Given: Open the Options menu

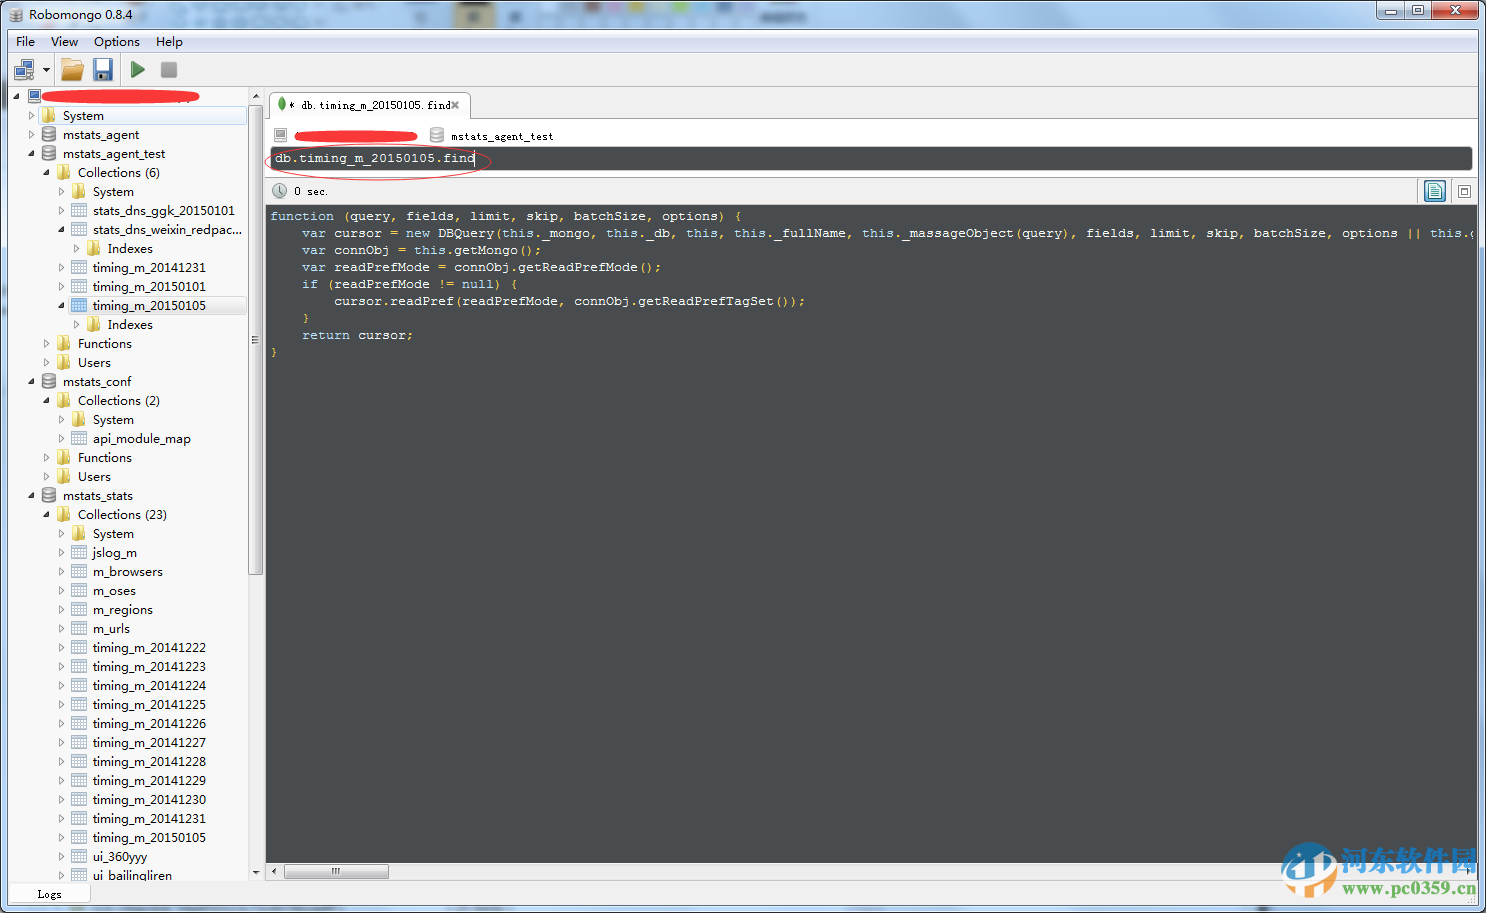Looking at the screenshot, I should pos(117,42).
